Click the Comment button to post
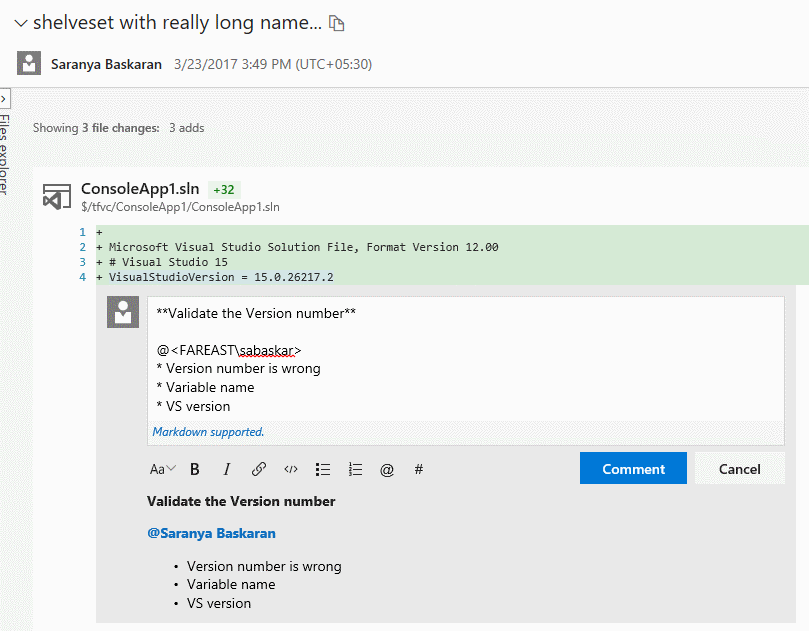 pyautogui.click(x=633, y=468)
